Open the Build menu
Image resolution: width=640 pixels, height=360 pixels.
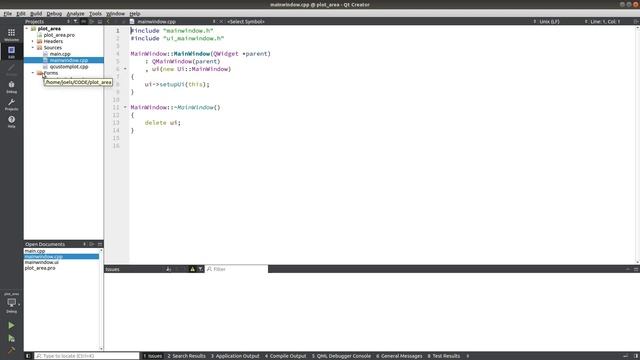coord(36,13)
